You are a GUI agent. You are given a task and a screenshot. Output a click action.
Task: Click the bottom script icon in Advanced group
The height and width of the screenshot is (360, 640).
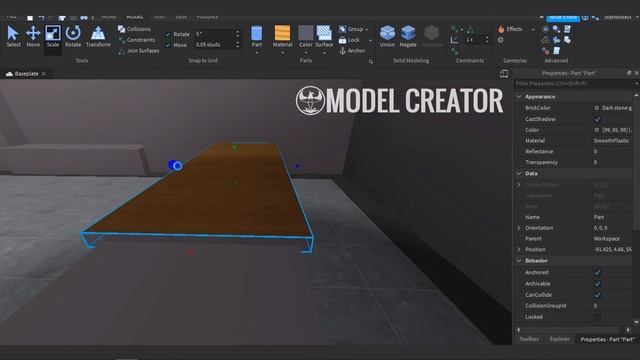pos(556,51)
